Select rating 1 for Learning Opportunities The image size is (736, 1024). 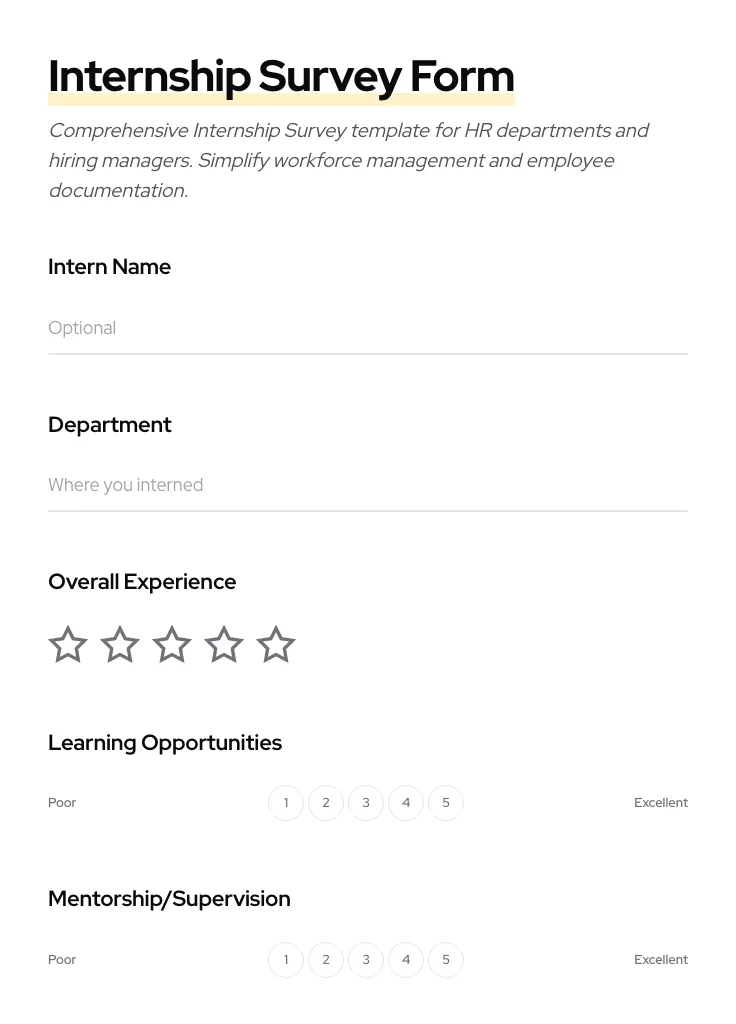[x=286, y=802]
